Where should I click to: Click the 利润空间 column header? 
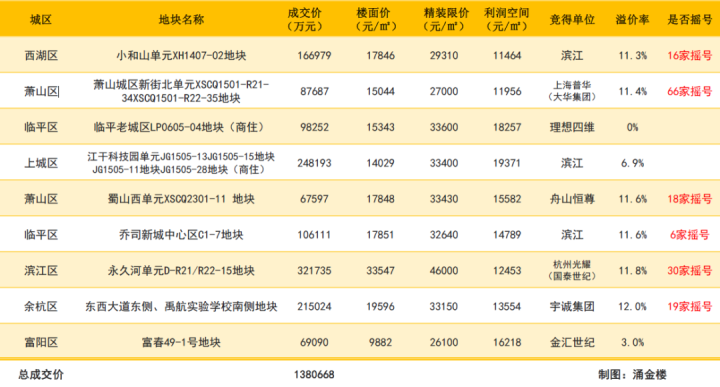pyautogui.click(x=506, y=20)
